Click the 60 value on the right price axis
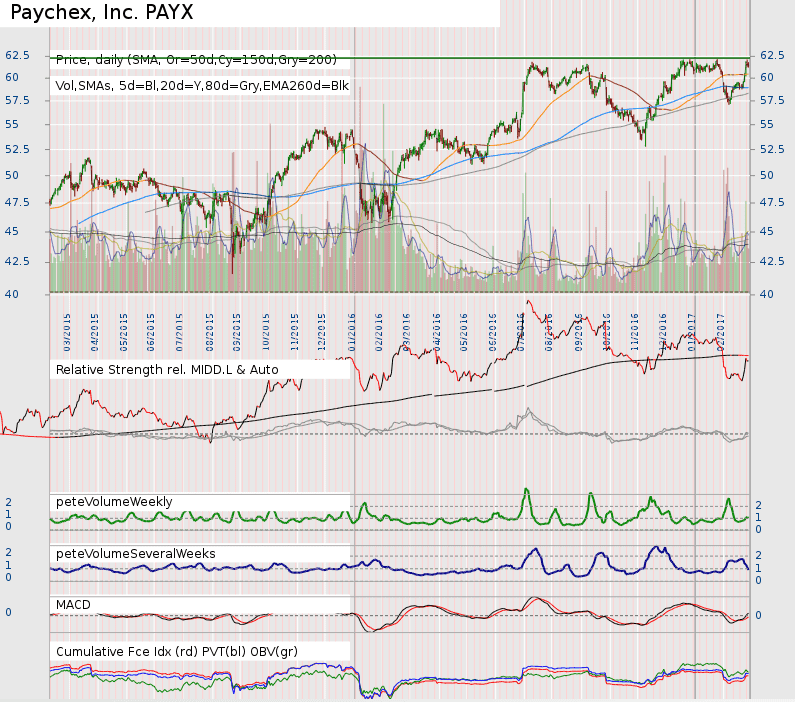 click(x=767, y=77)
